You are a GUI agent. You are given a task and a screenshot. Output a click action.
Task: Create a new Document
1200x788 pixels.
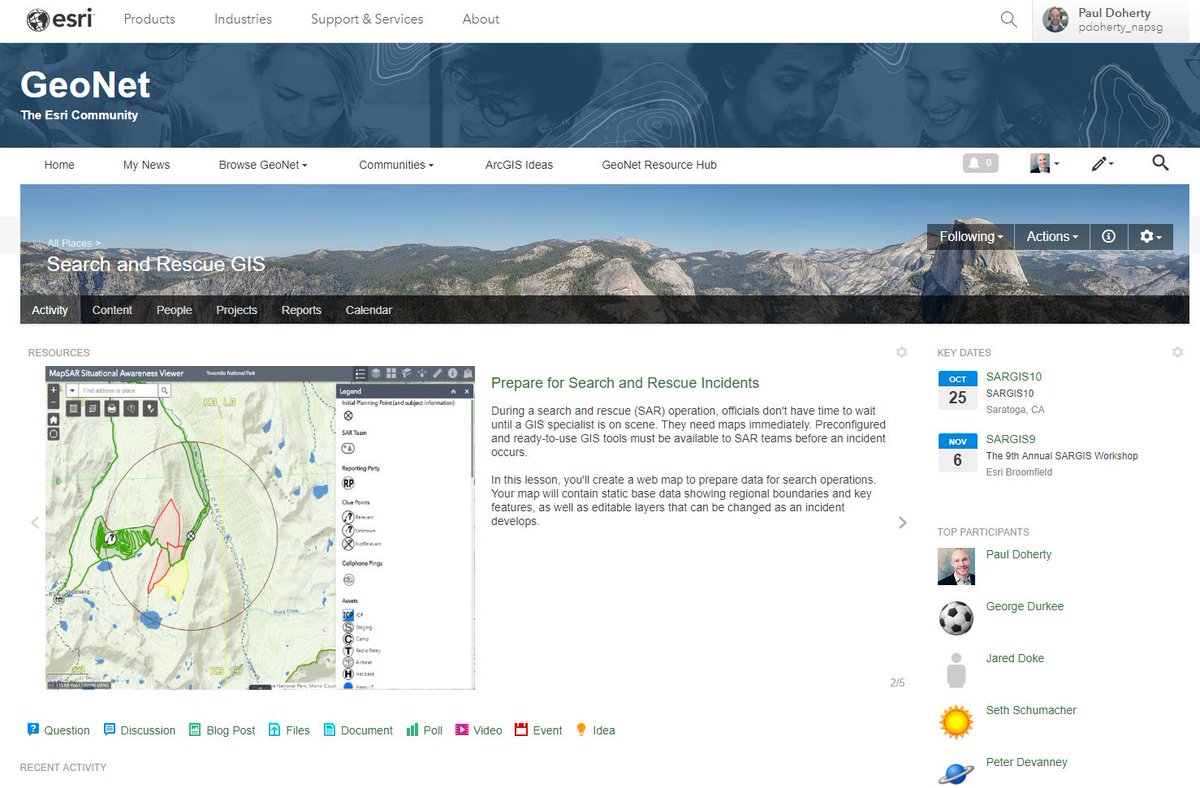click(358, 731)
